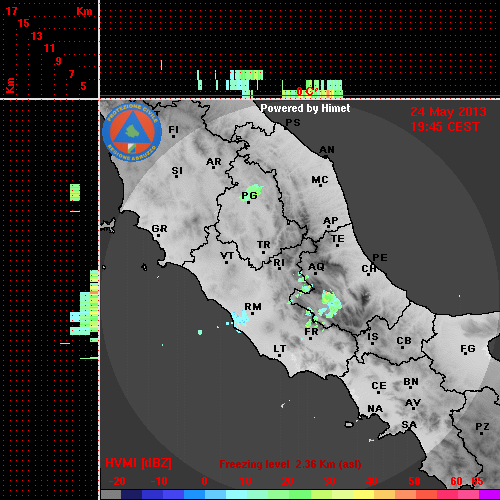This screenshot has width=500, height=500.
Task: Click the 'HVMI [dBZ]' label
Action: click(x=138, y=463)
